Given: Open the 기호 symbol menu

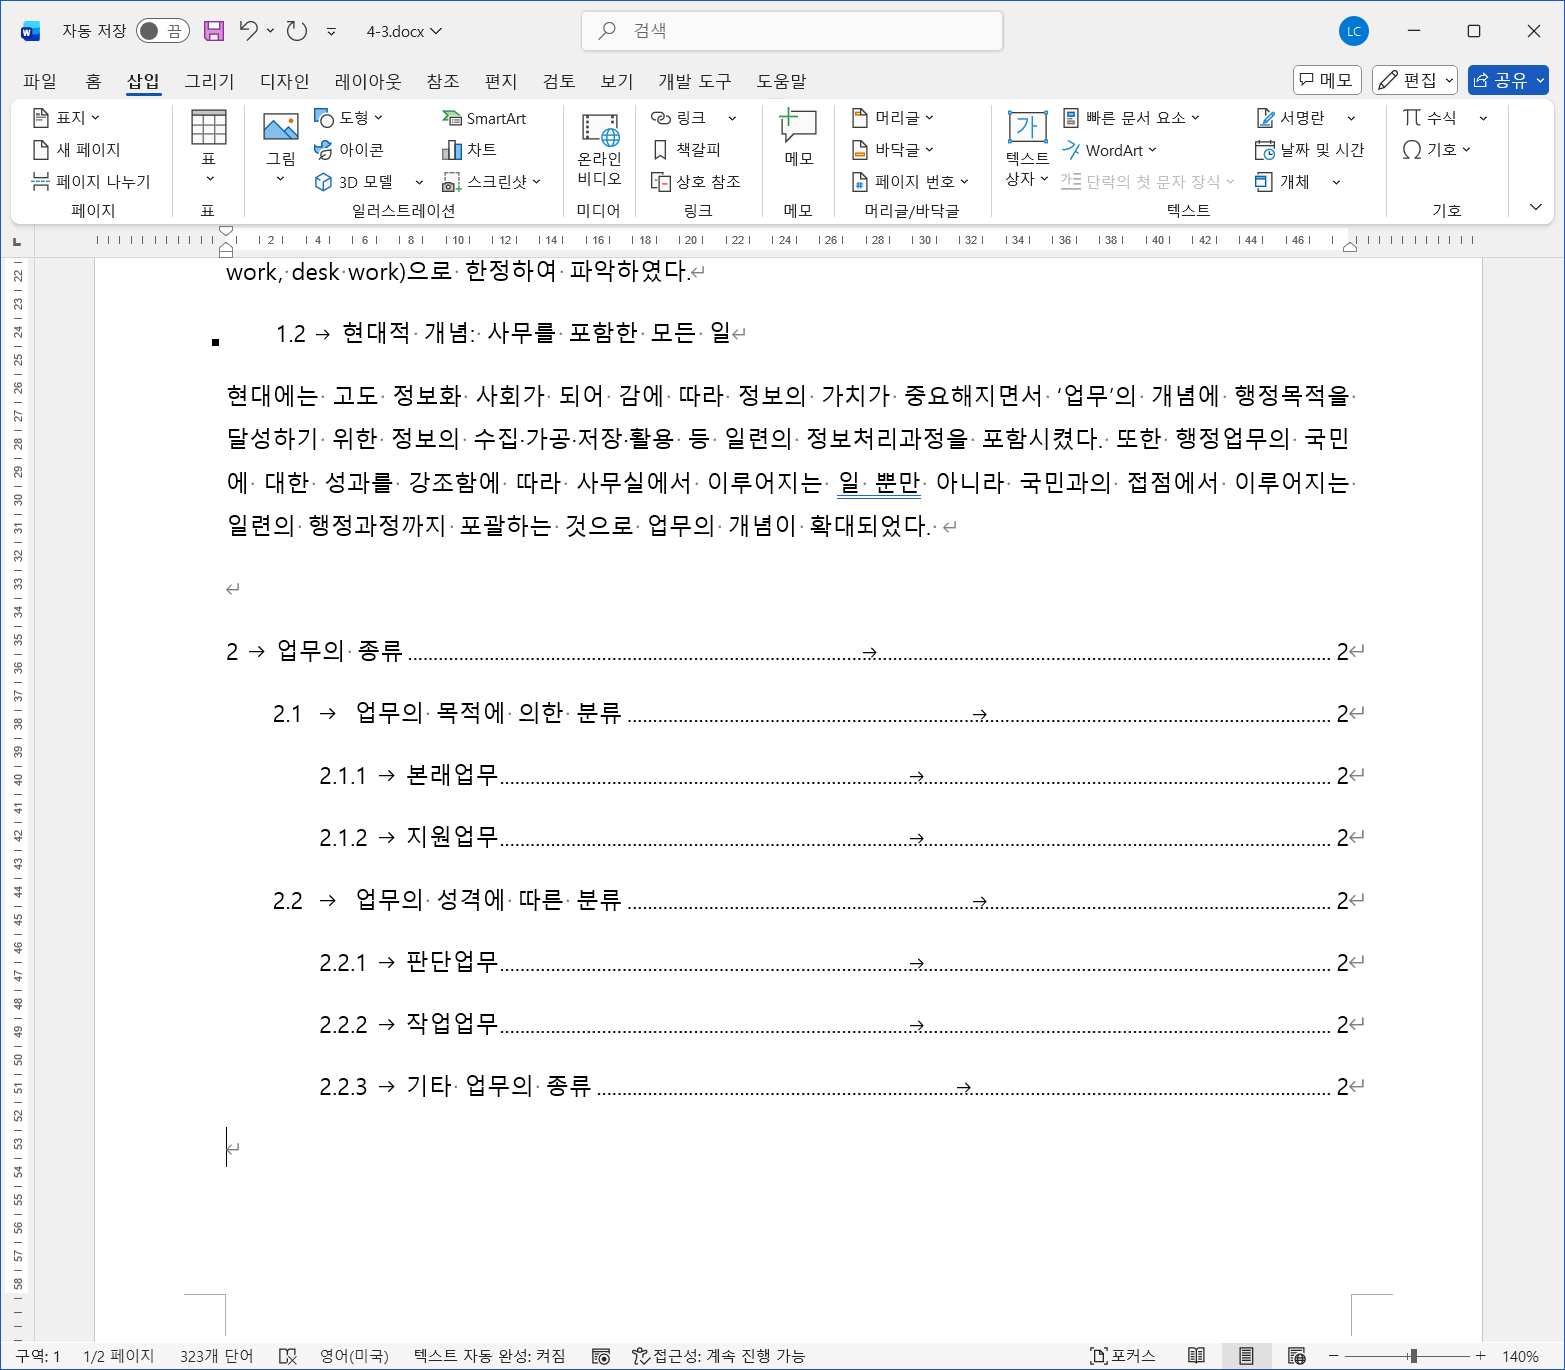Looking at the screenshot, I should tap(1437, 150).
